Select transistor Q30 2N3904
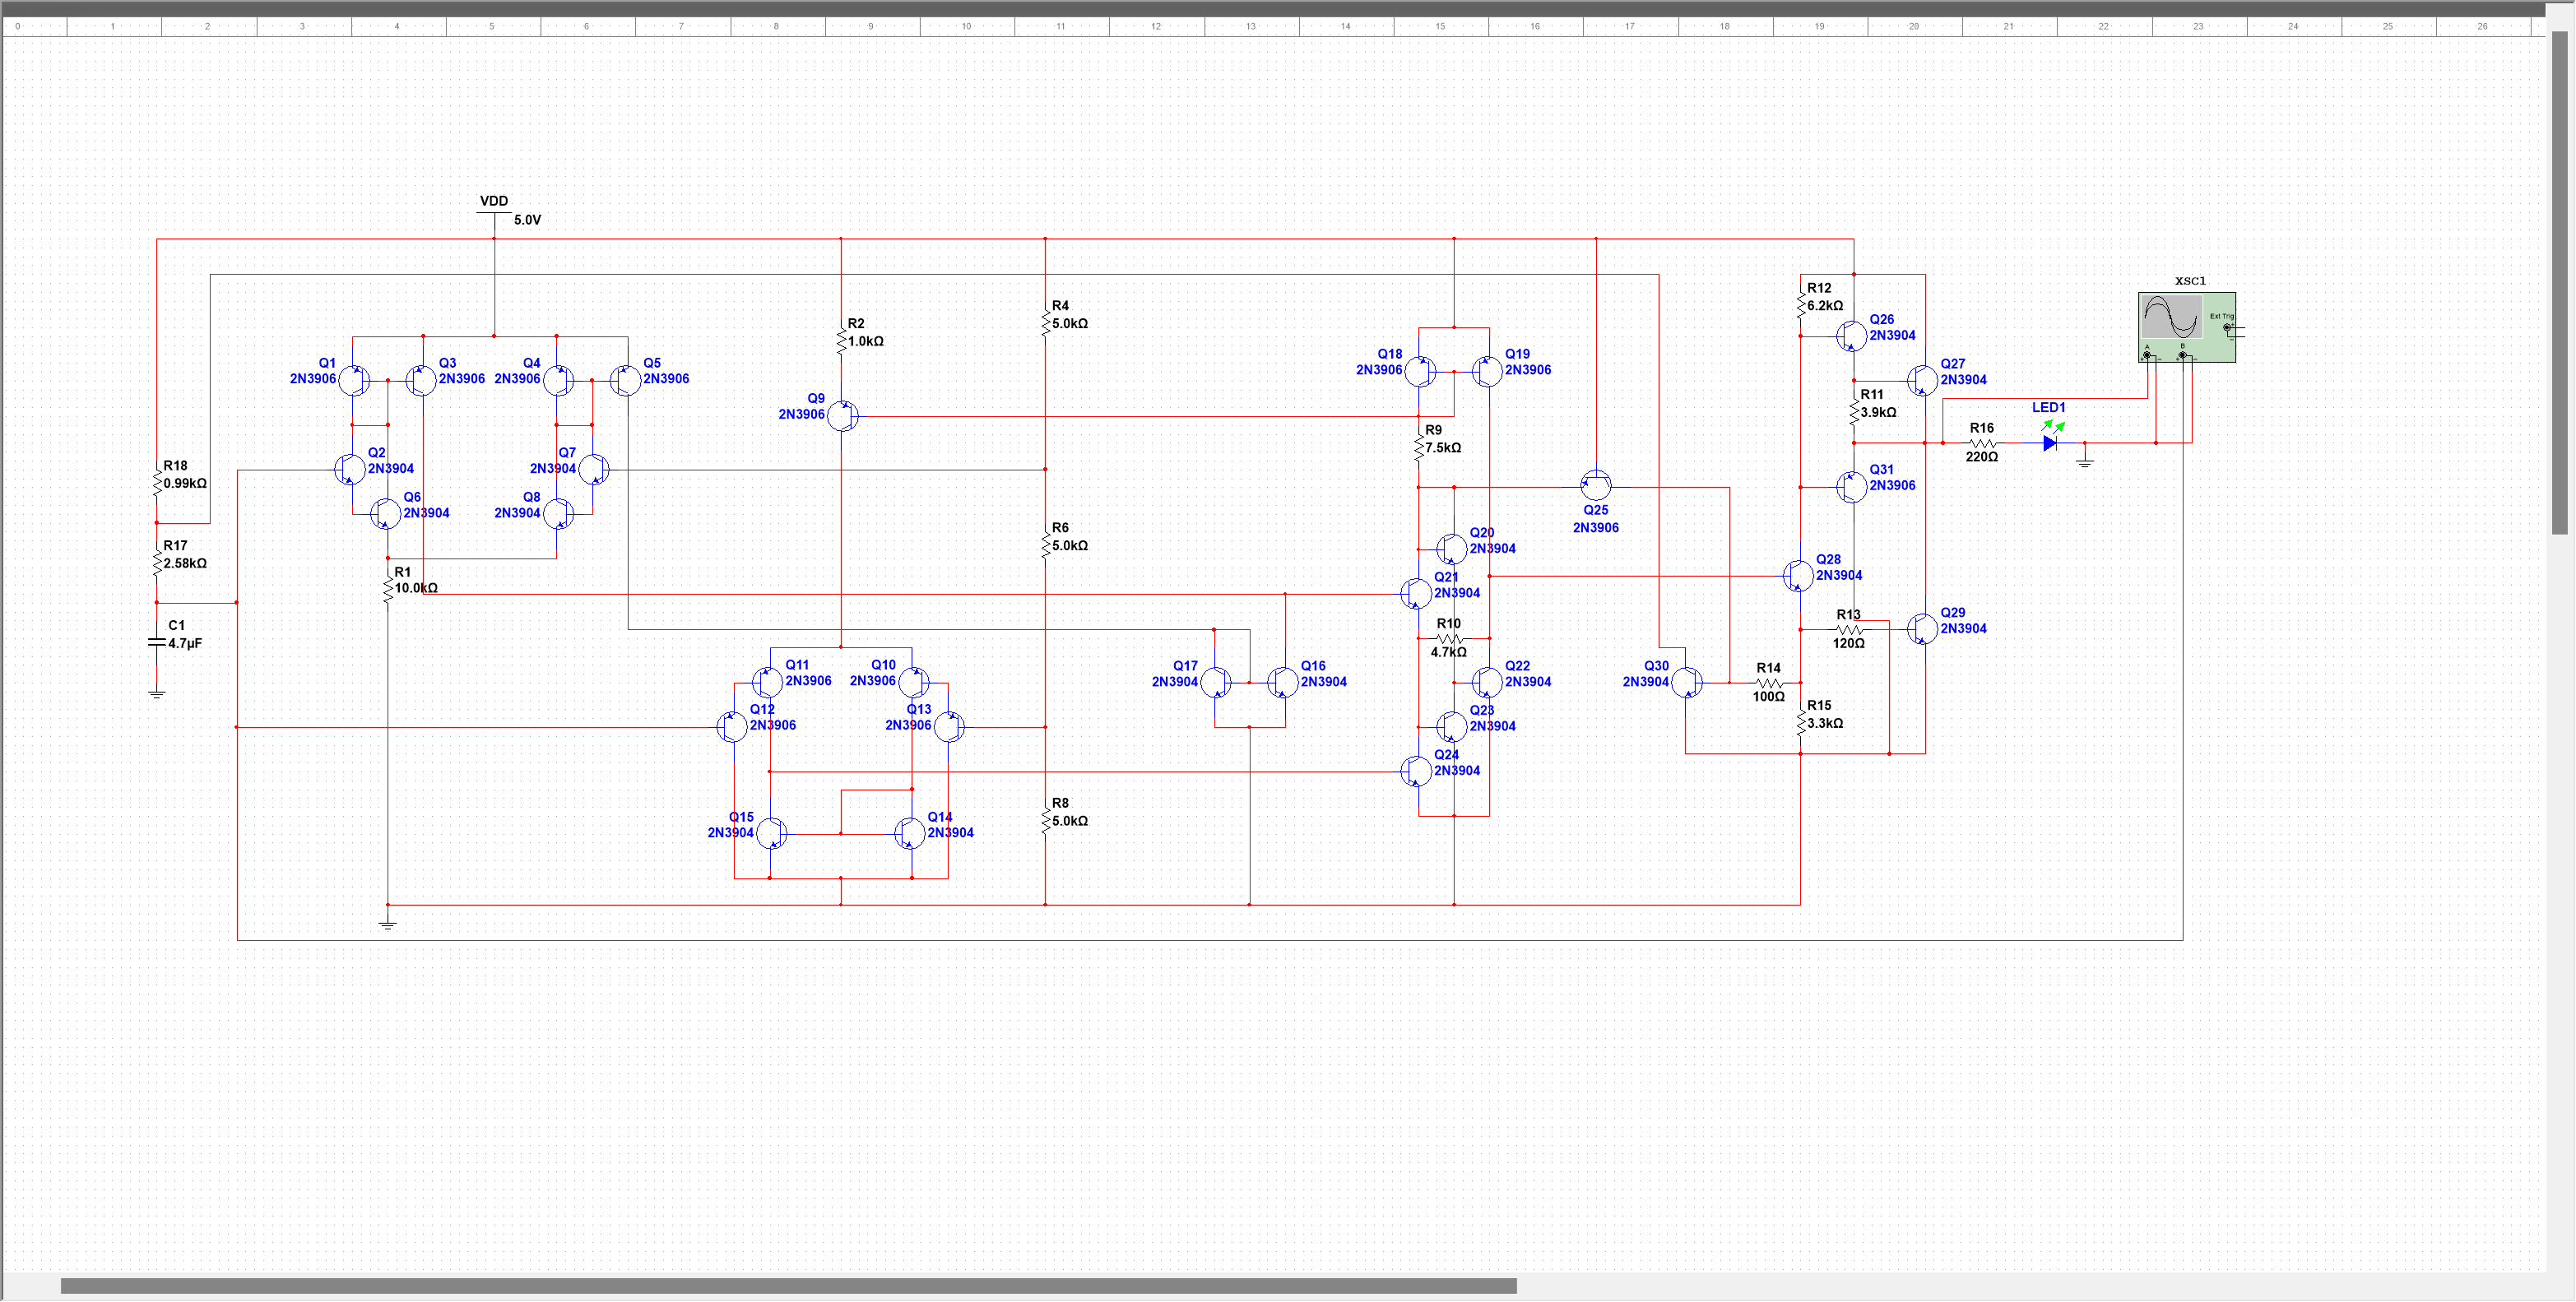This screenshot has width=2576, height=1302. pos(1687,683)
